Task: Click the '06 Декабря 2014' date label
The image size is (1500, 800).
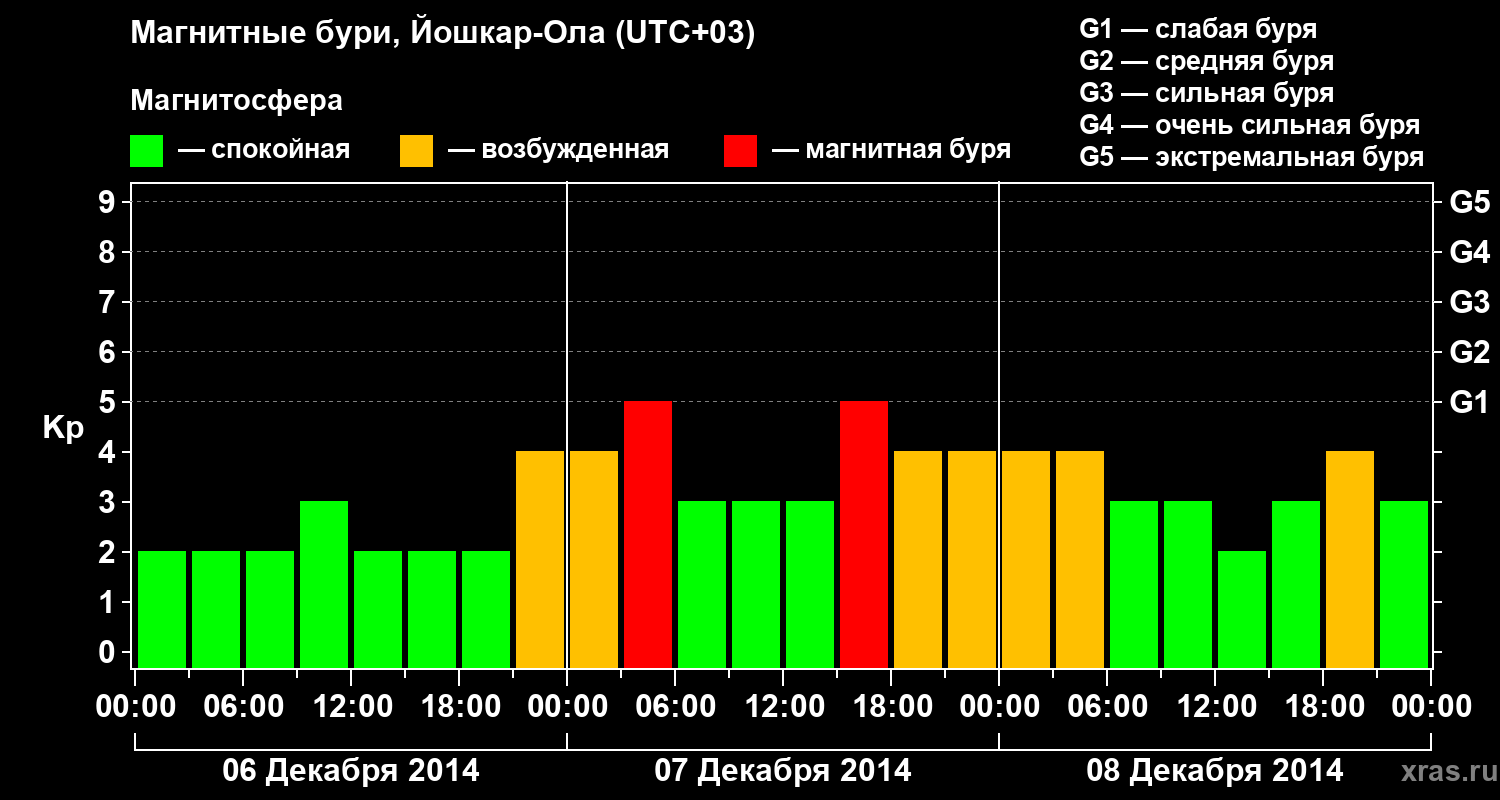Action: 350,771
